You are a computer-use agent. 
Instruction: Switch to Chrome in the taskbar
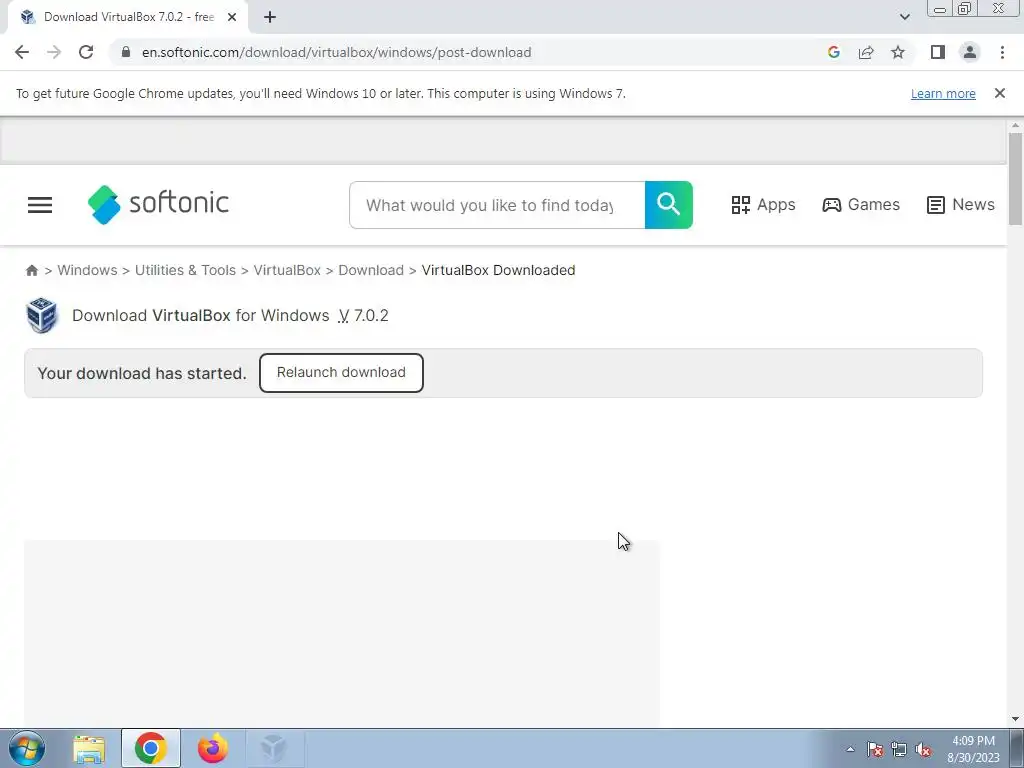[x=151, y=748]
